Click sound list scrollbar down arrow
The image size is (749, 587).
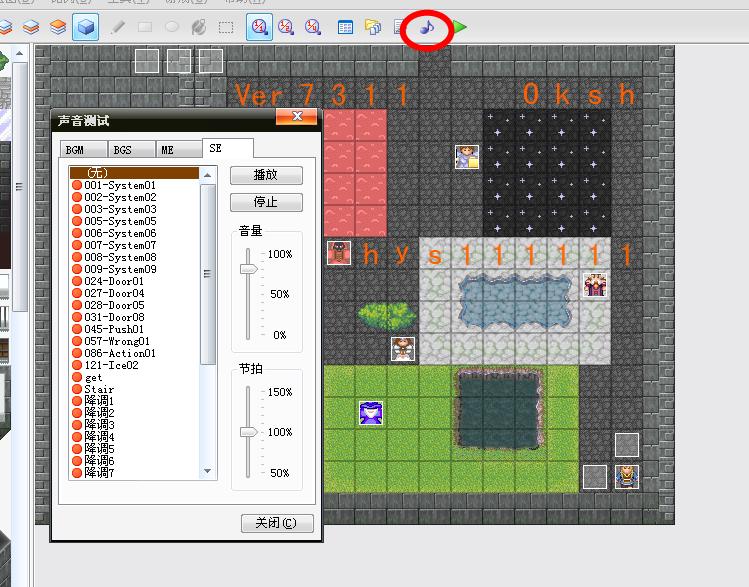pyautogui.click(x=207, y=471)
